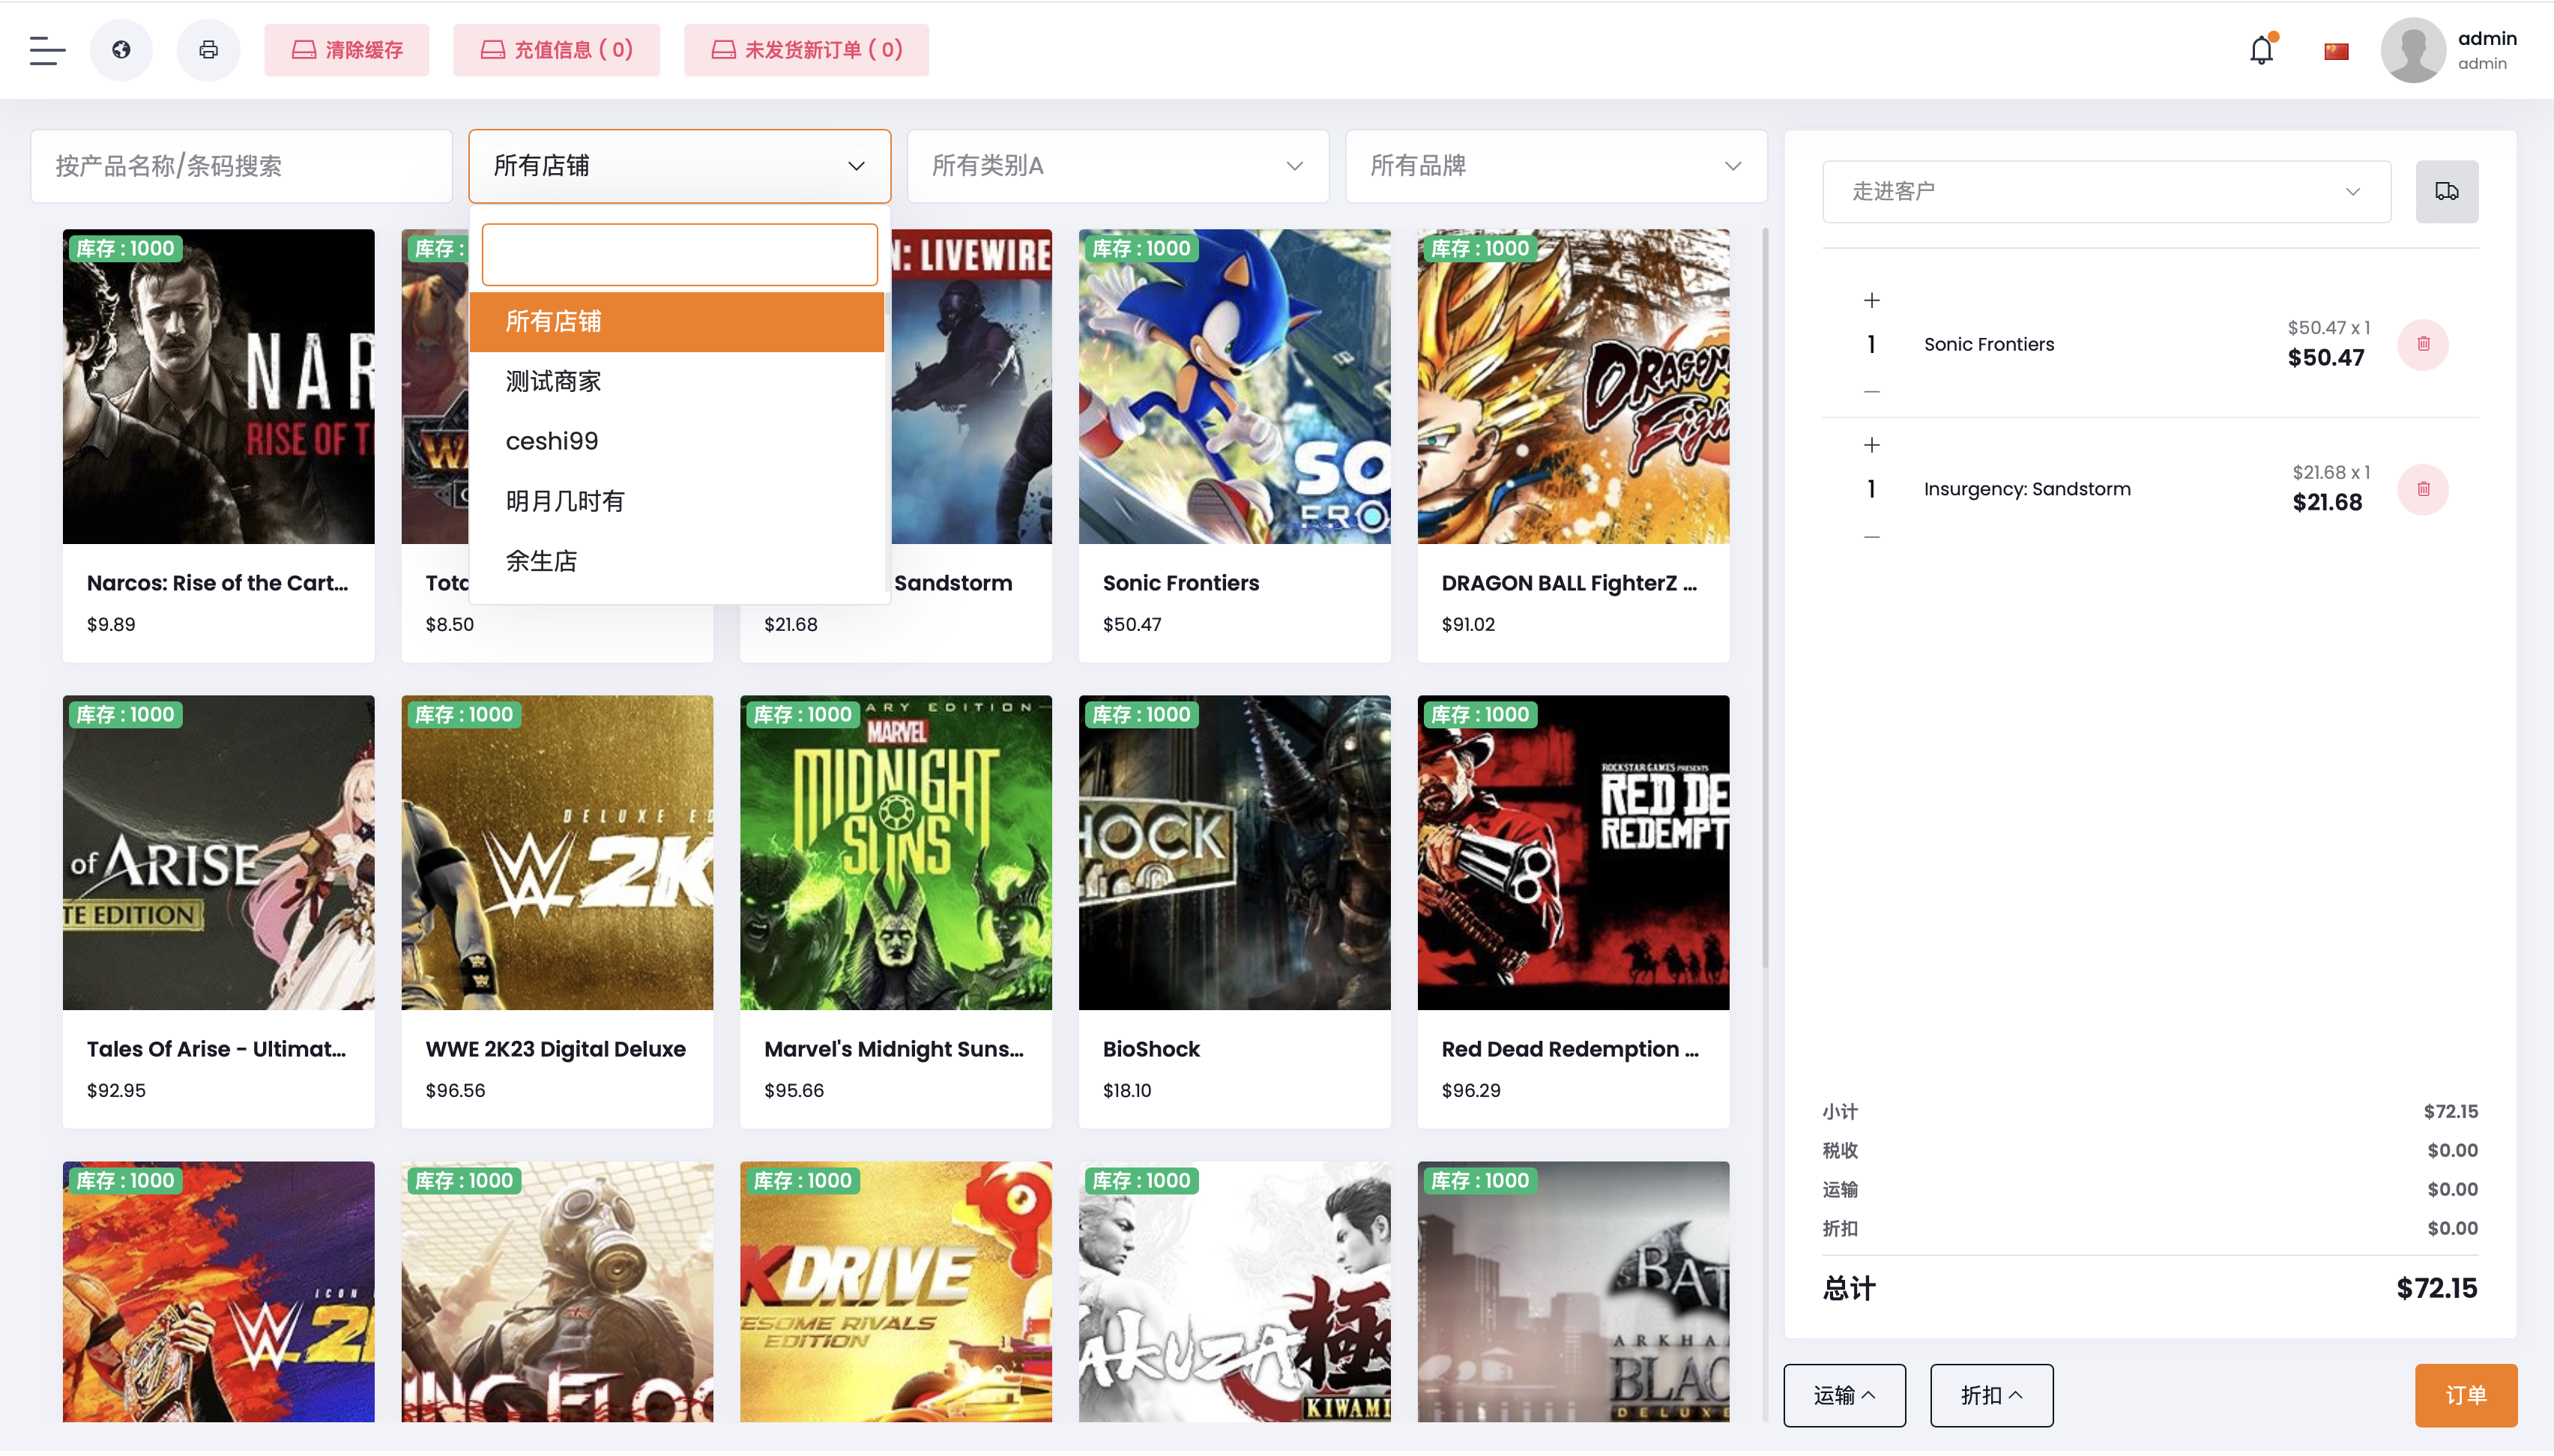The width and height of the screenshot is (2554, 1456).
Task: Click the Sonic Frontiers cart item name
Action: click(1989, 344)
